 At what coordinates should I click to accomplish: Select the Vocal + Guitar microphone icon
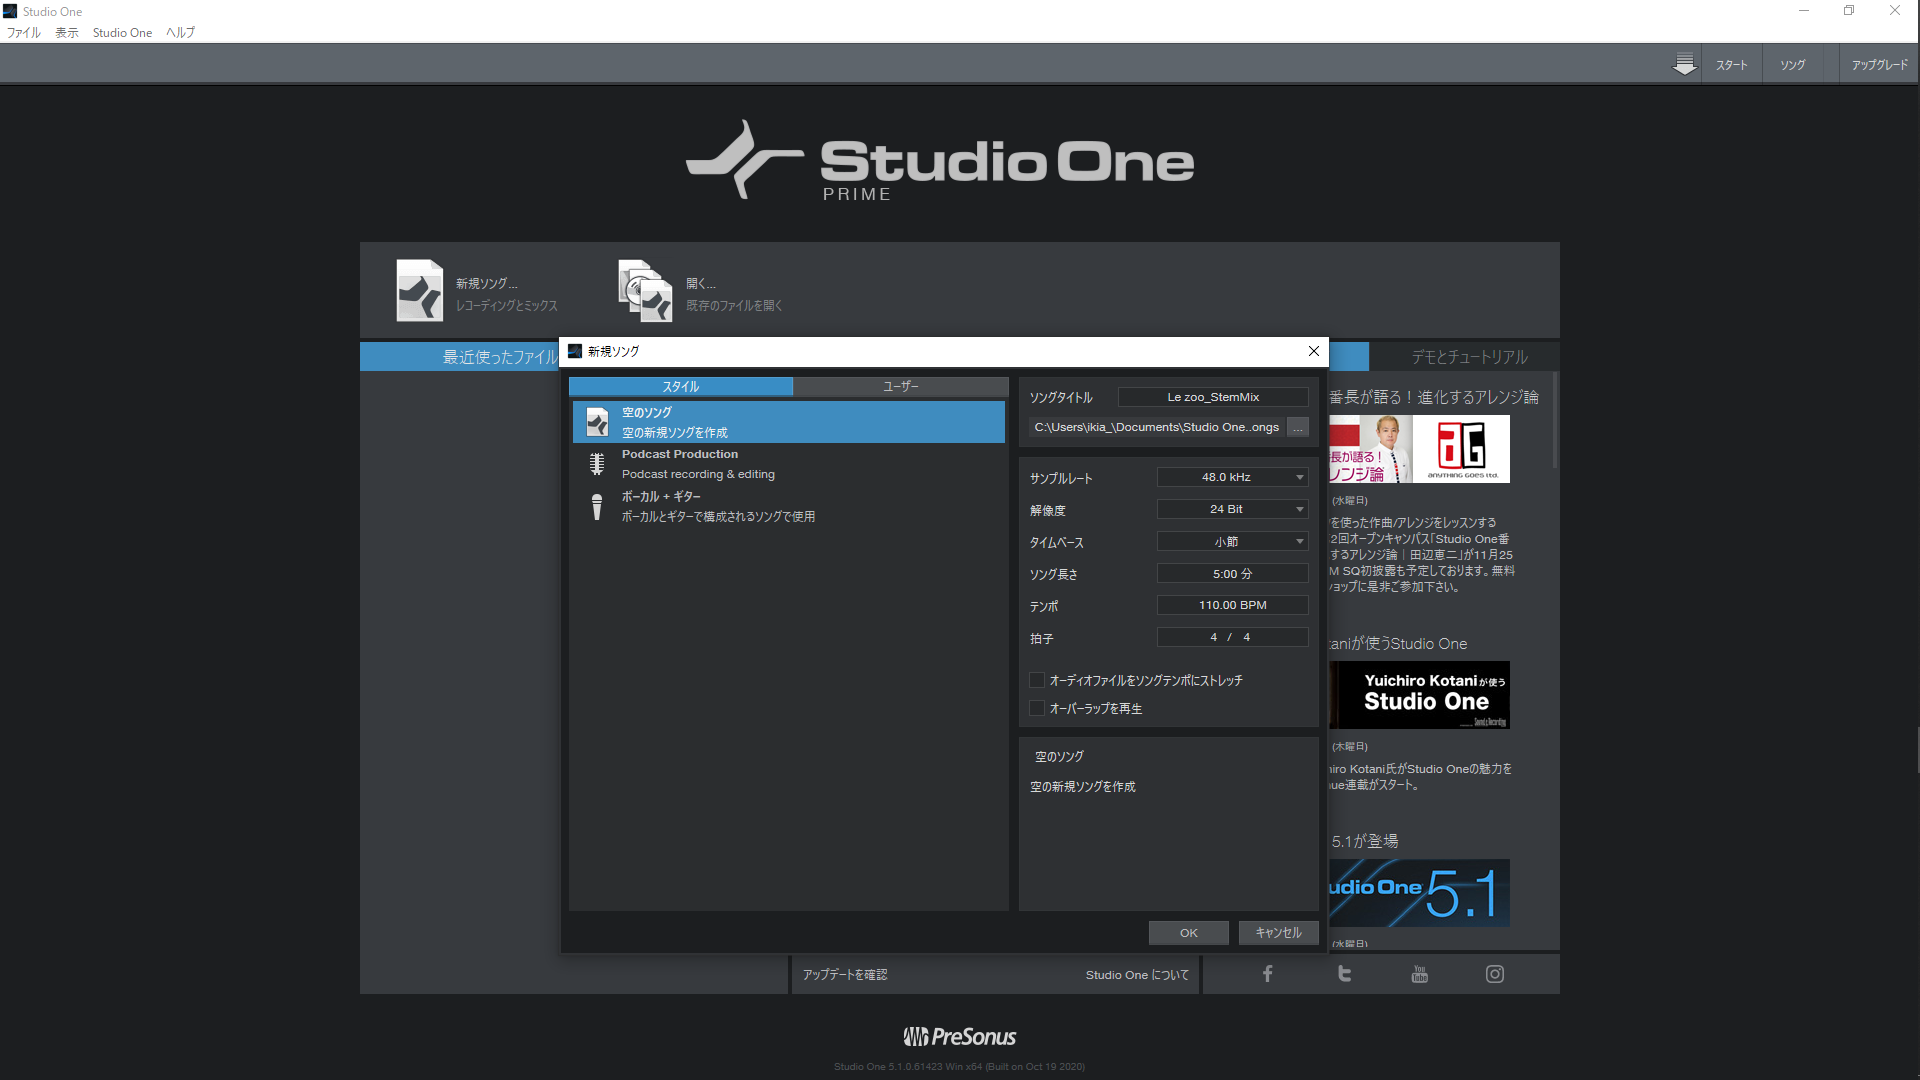pyautogui.click(x=597, y=507)
